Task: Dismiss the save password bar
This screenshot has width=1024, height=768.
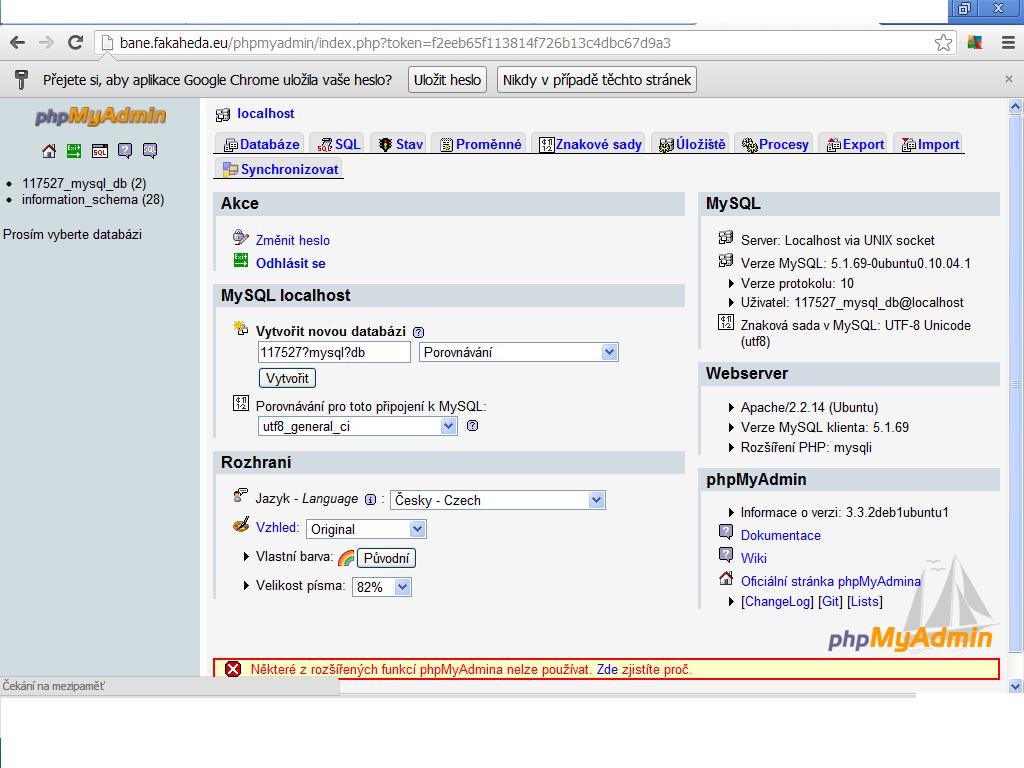Action: pyautogui.click(x=1009, y=79)
